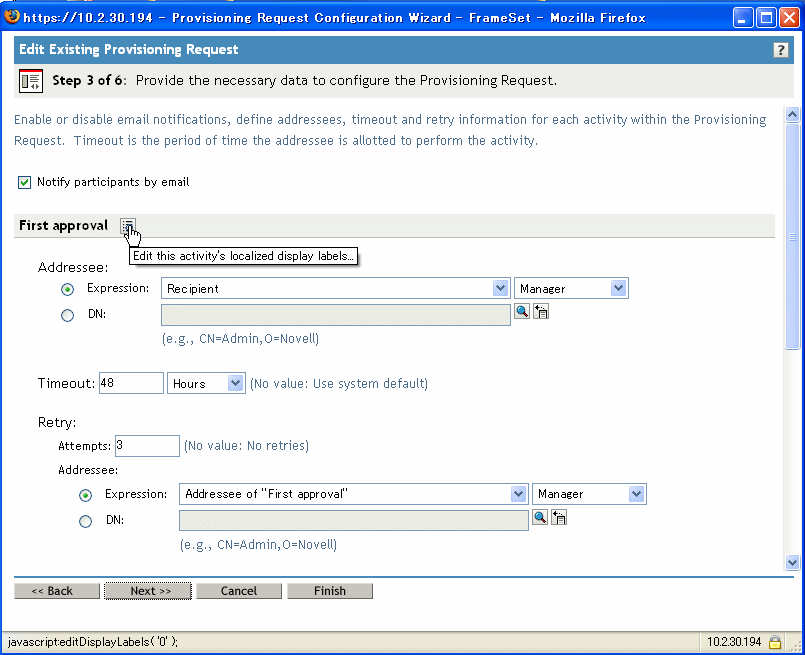
Task: Select DN radio under Retry Addressee
Action: [85, 522]
